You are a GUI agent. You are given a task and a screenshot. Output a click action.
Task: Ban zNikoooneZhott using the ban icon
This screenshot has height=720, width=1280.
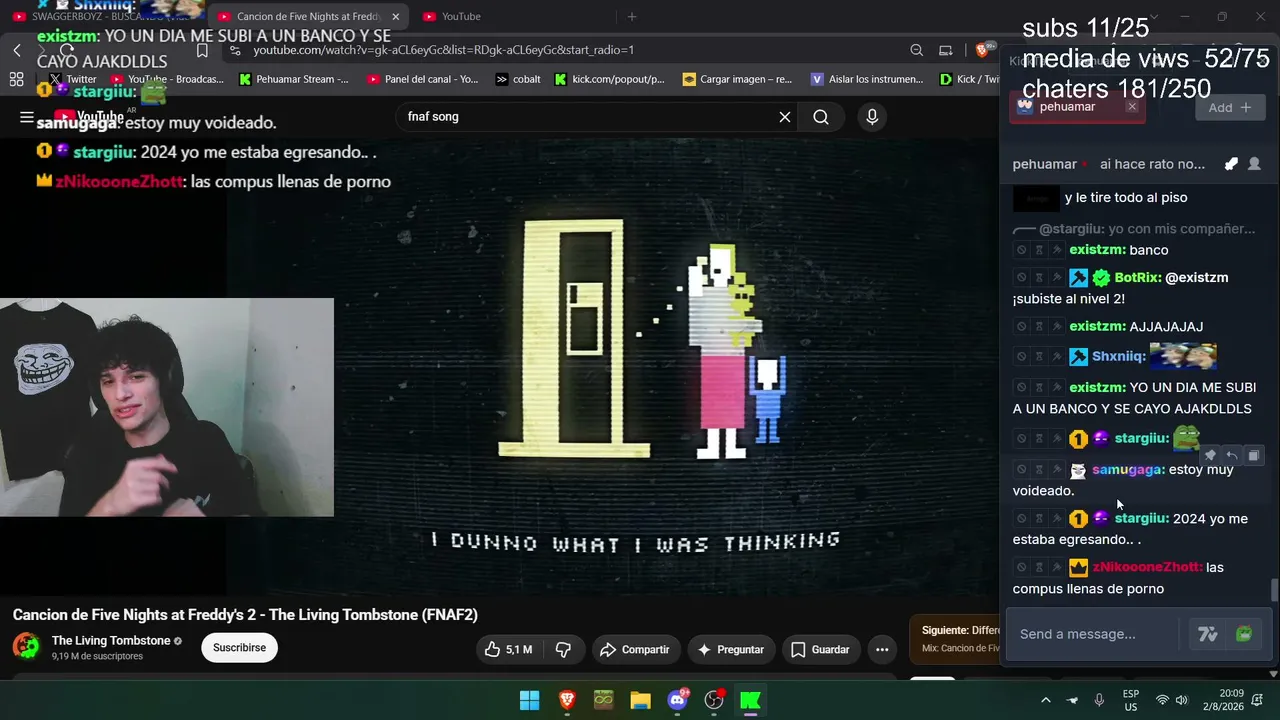point(1021,567)
